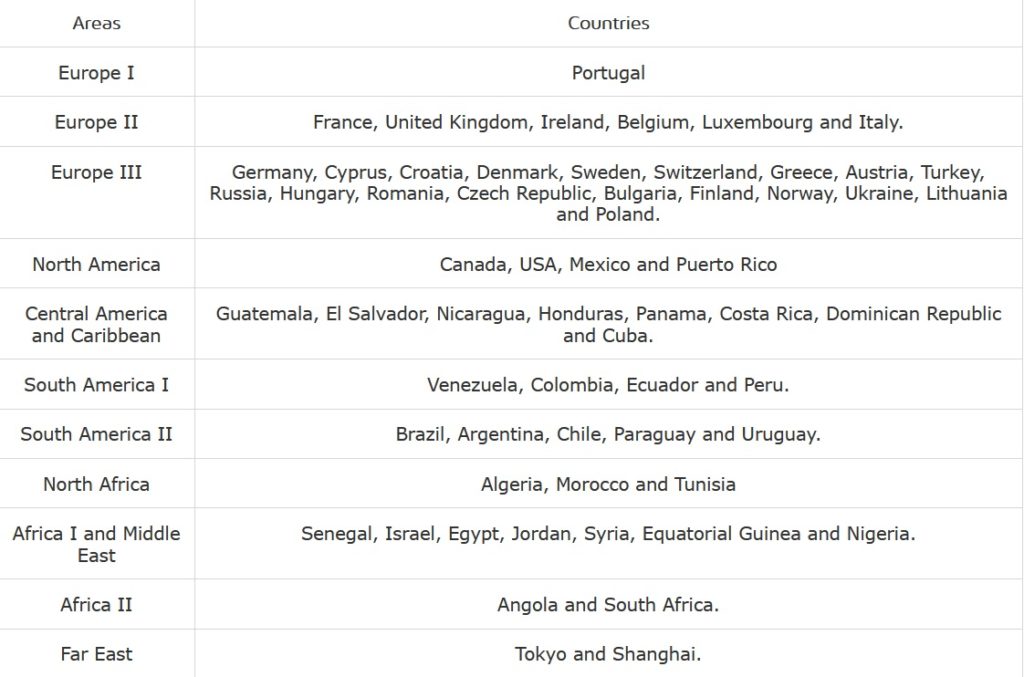Screen dimensions: 1024x677
Task: Select the North America area cell
Action: pos(96,265)
